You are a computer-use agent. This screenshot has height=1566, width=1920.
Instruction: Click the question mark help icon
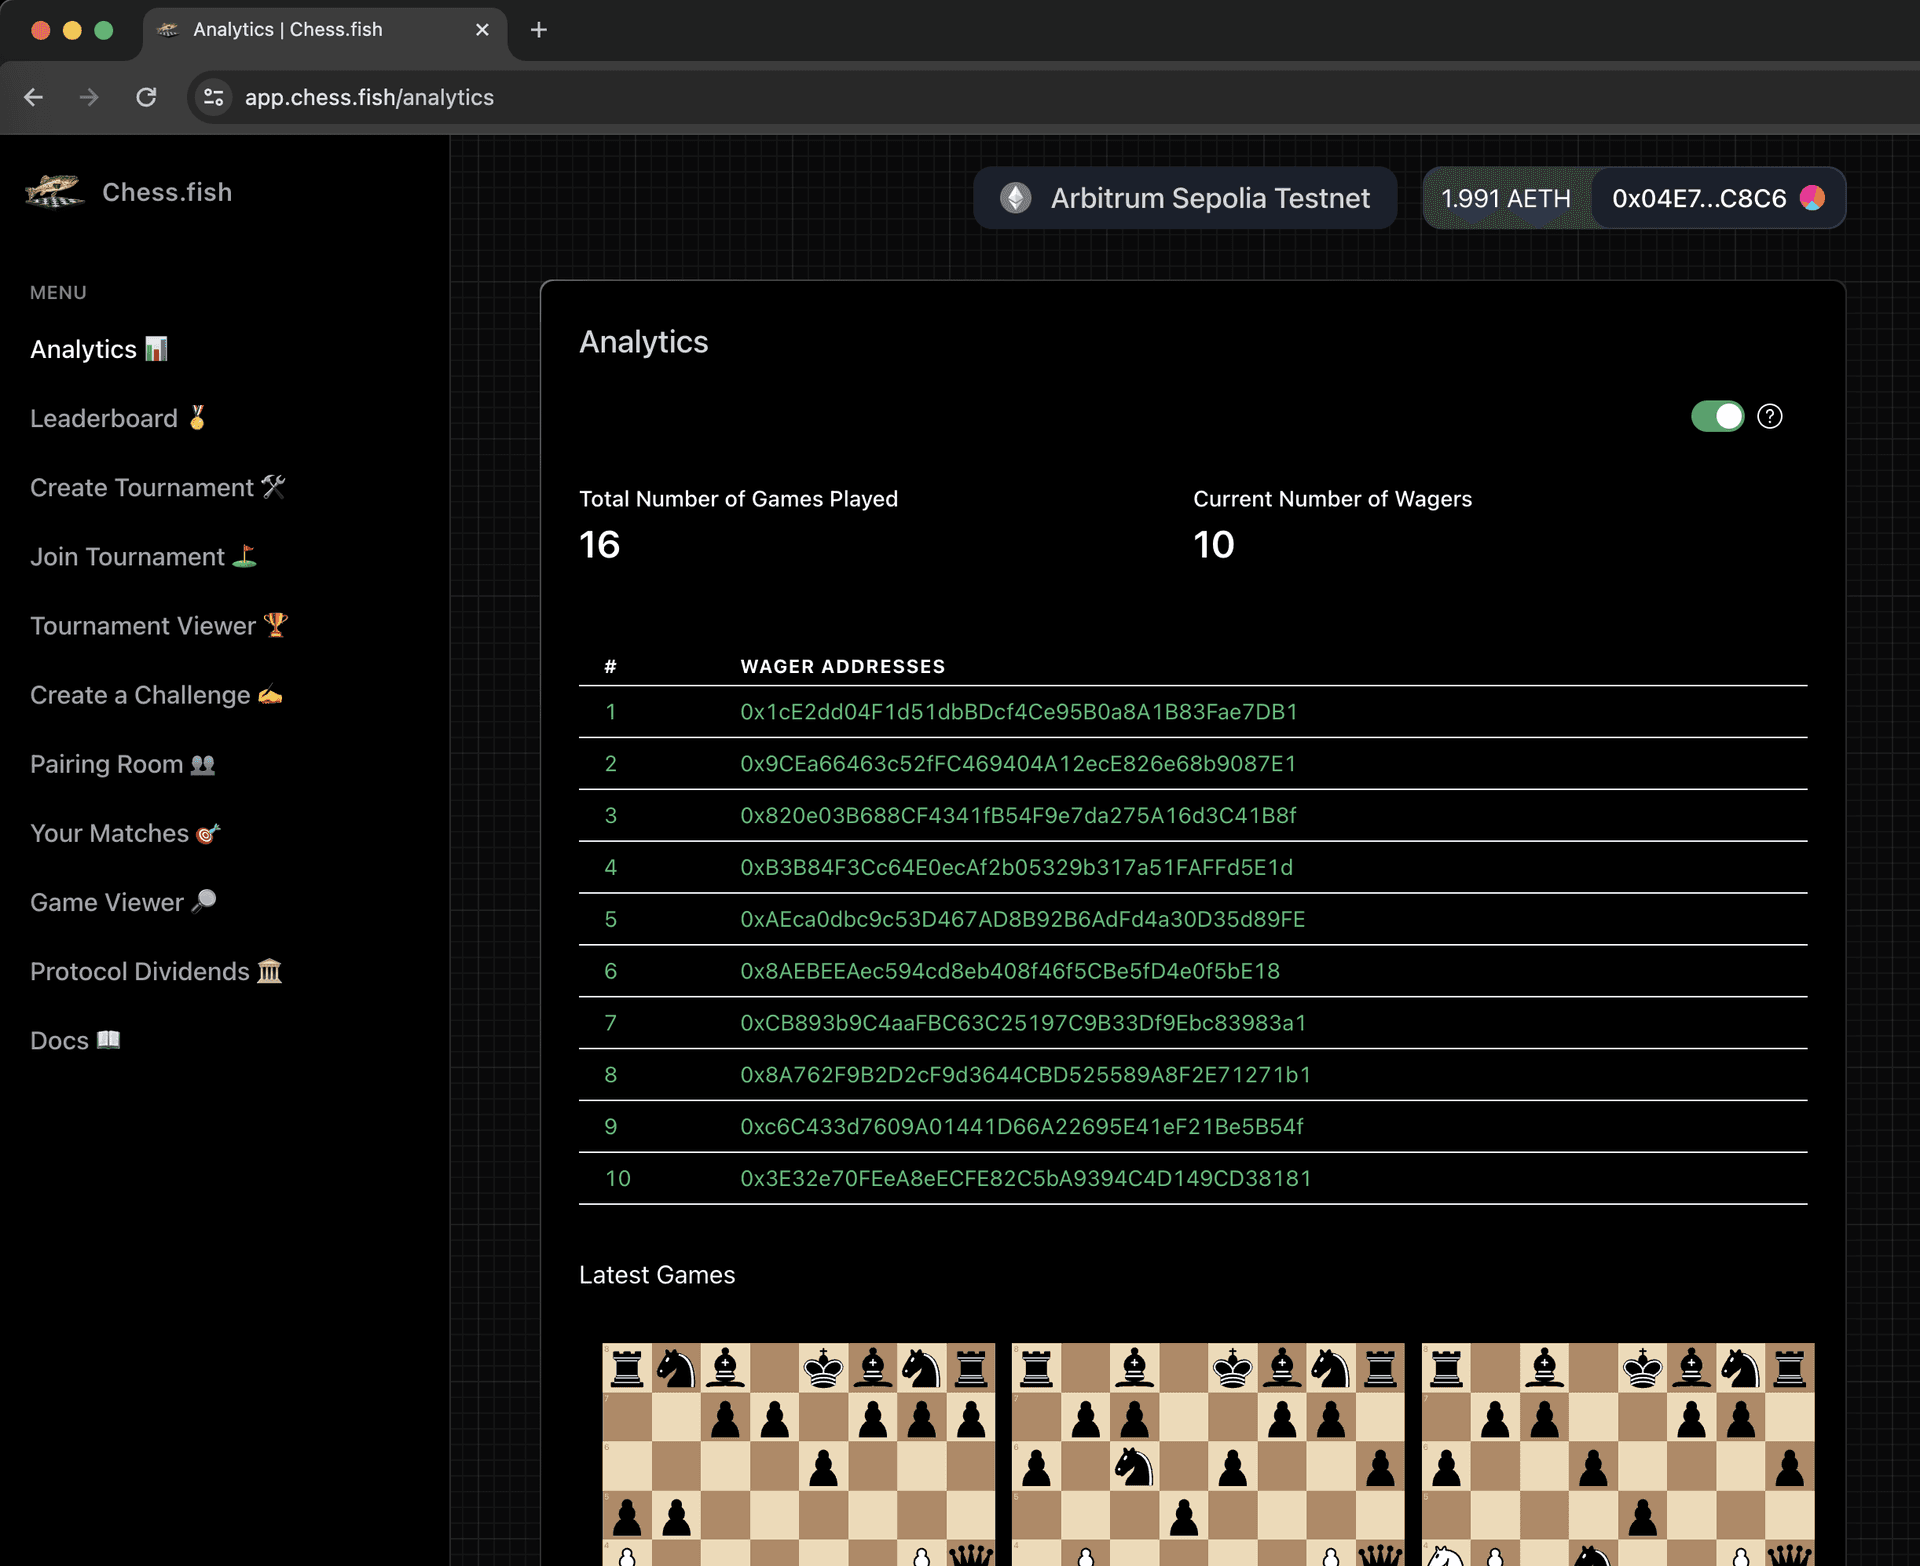[1770, 416]
